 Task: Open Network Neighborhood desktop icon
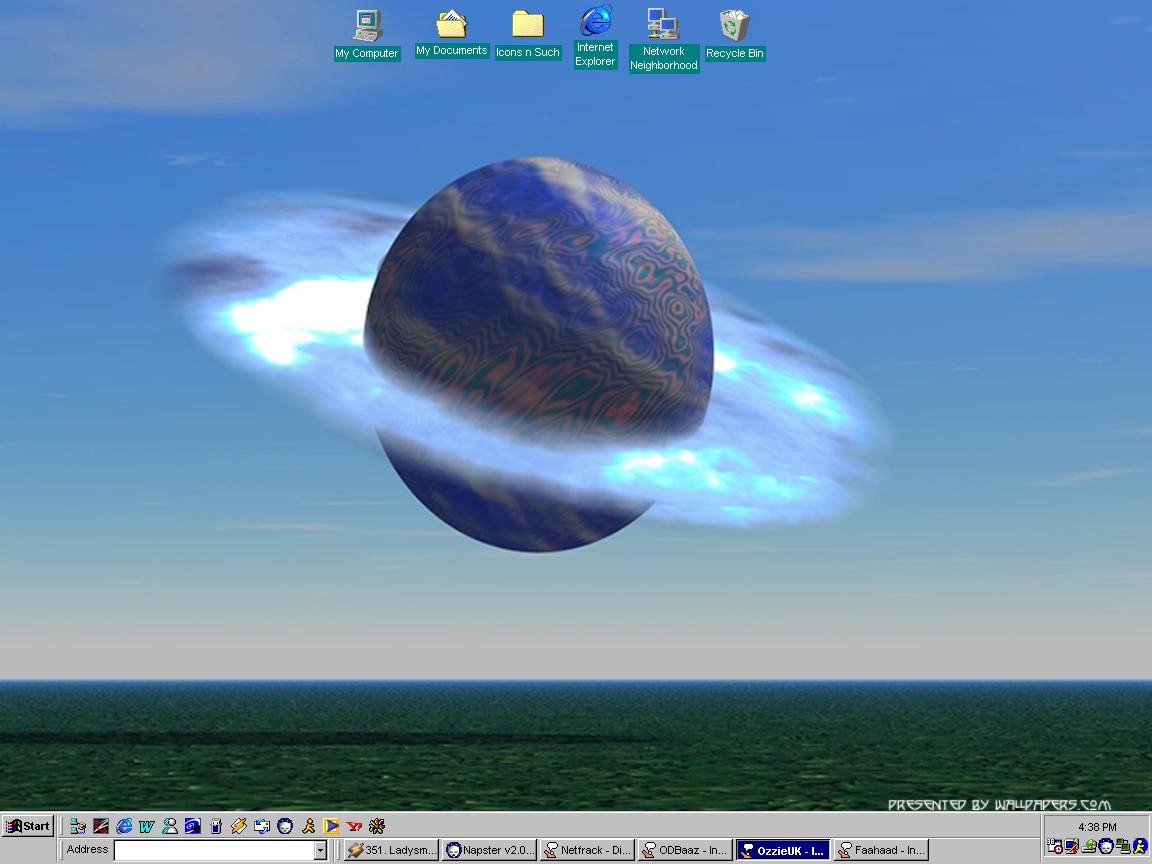tap(663, 25)
